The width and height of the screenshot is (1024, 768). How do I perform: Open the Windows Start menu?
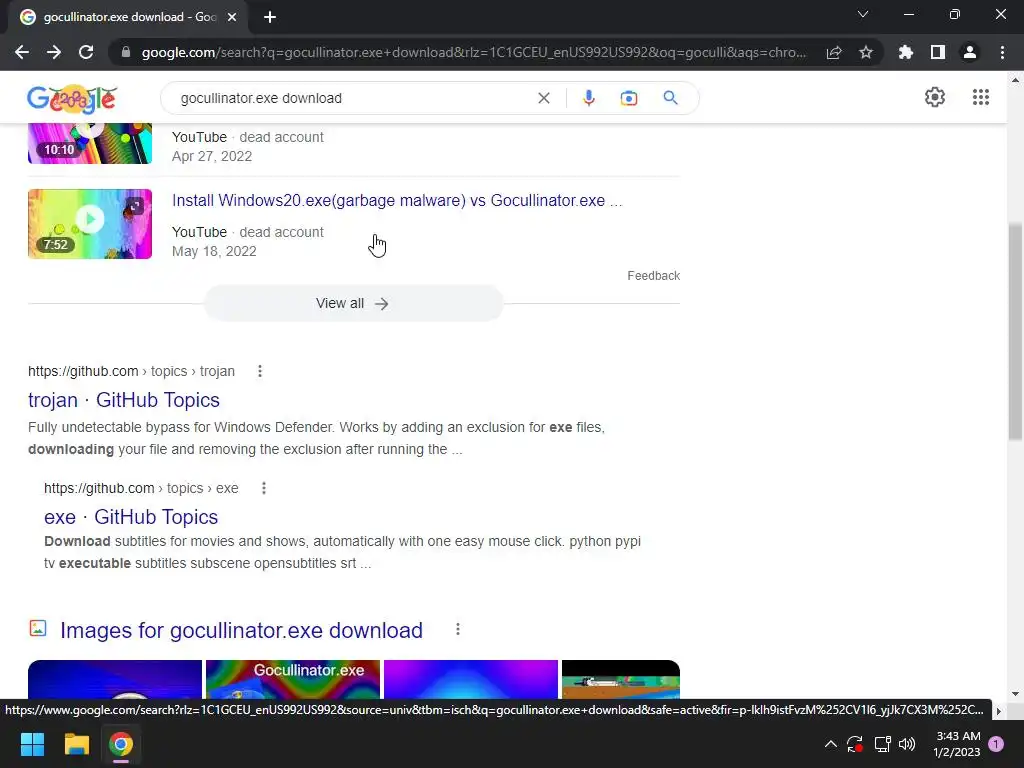click(32, 744)
